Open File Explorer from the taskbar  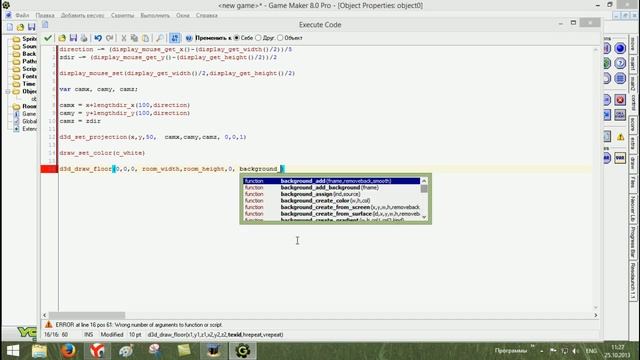point(40,351)
